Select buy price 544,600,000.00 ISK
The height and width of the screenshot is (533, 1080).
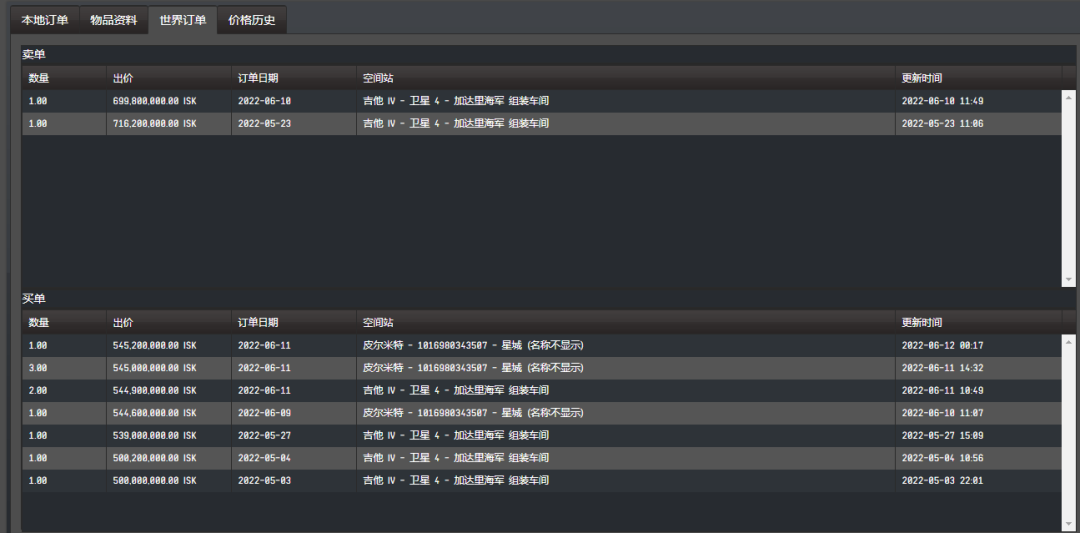tap(154, 413)
